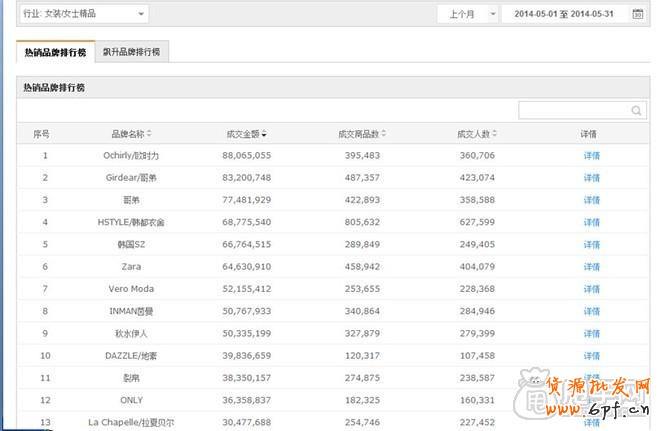Open 详情 link for HSTYLE row

point(591,223)
